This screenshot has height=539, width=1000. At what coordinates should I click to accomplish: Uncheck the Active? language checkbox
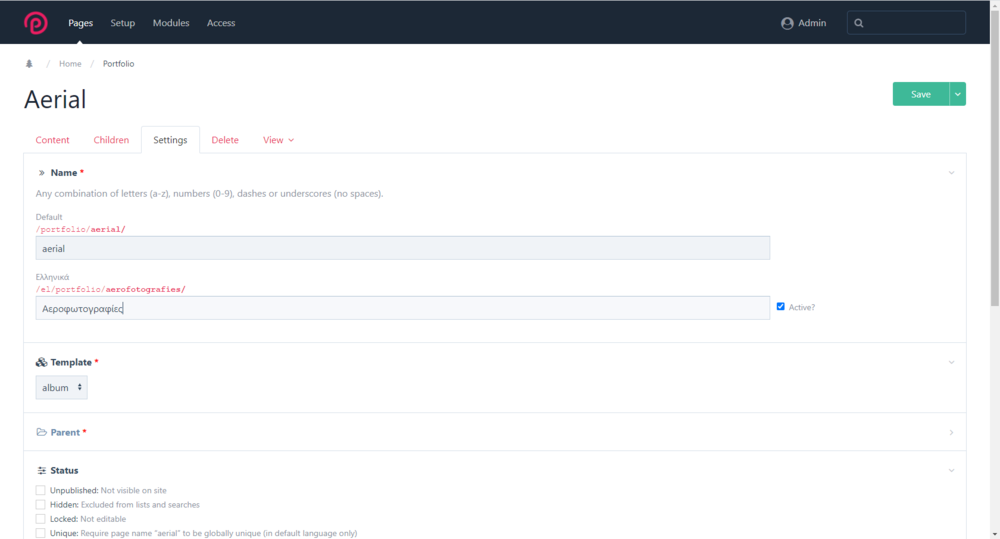click(781, 307)
